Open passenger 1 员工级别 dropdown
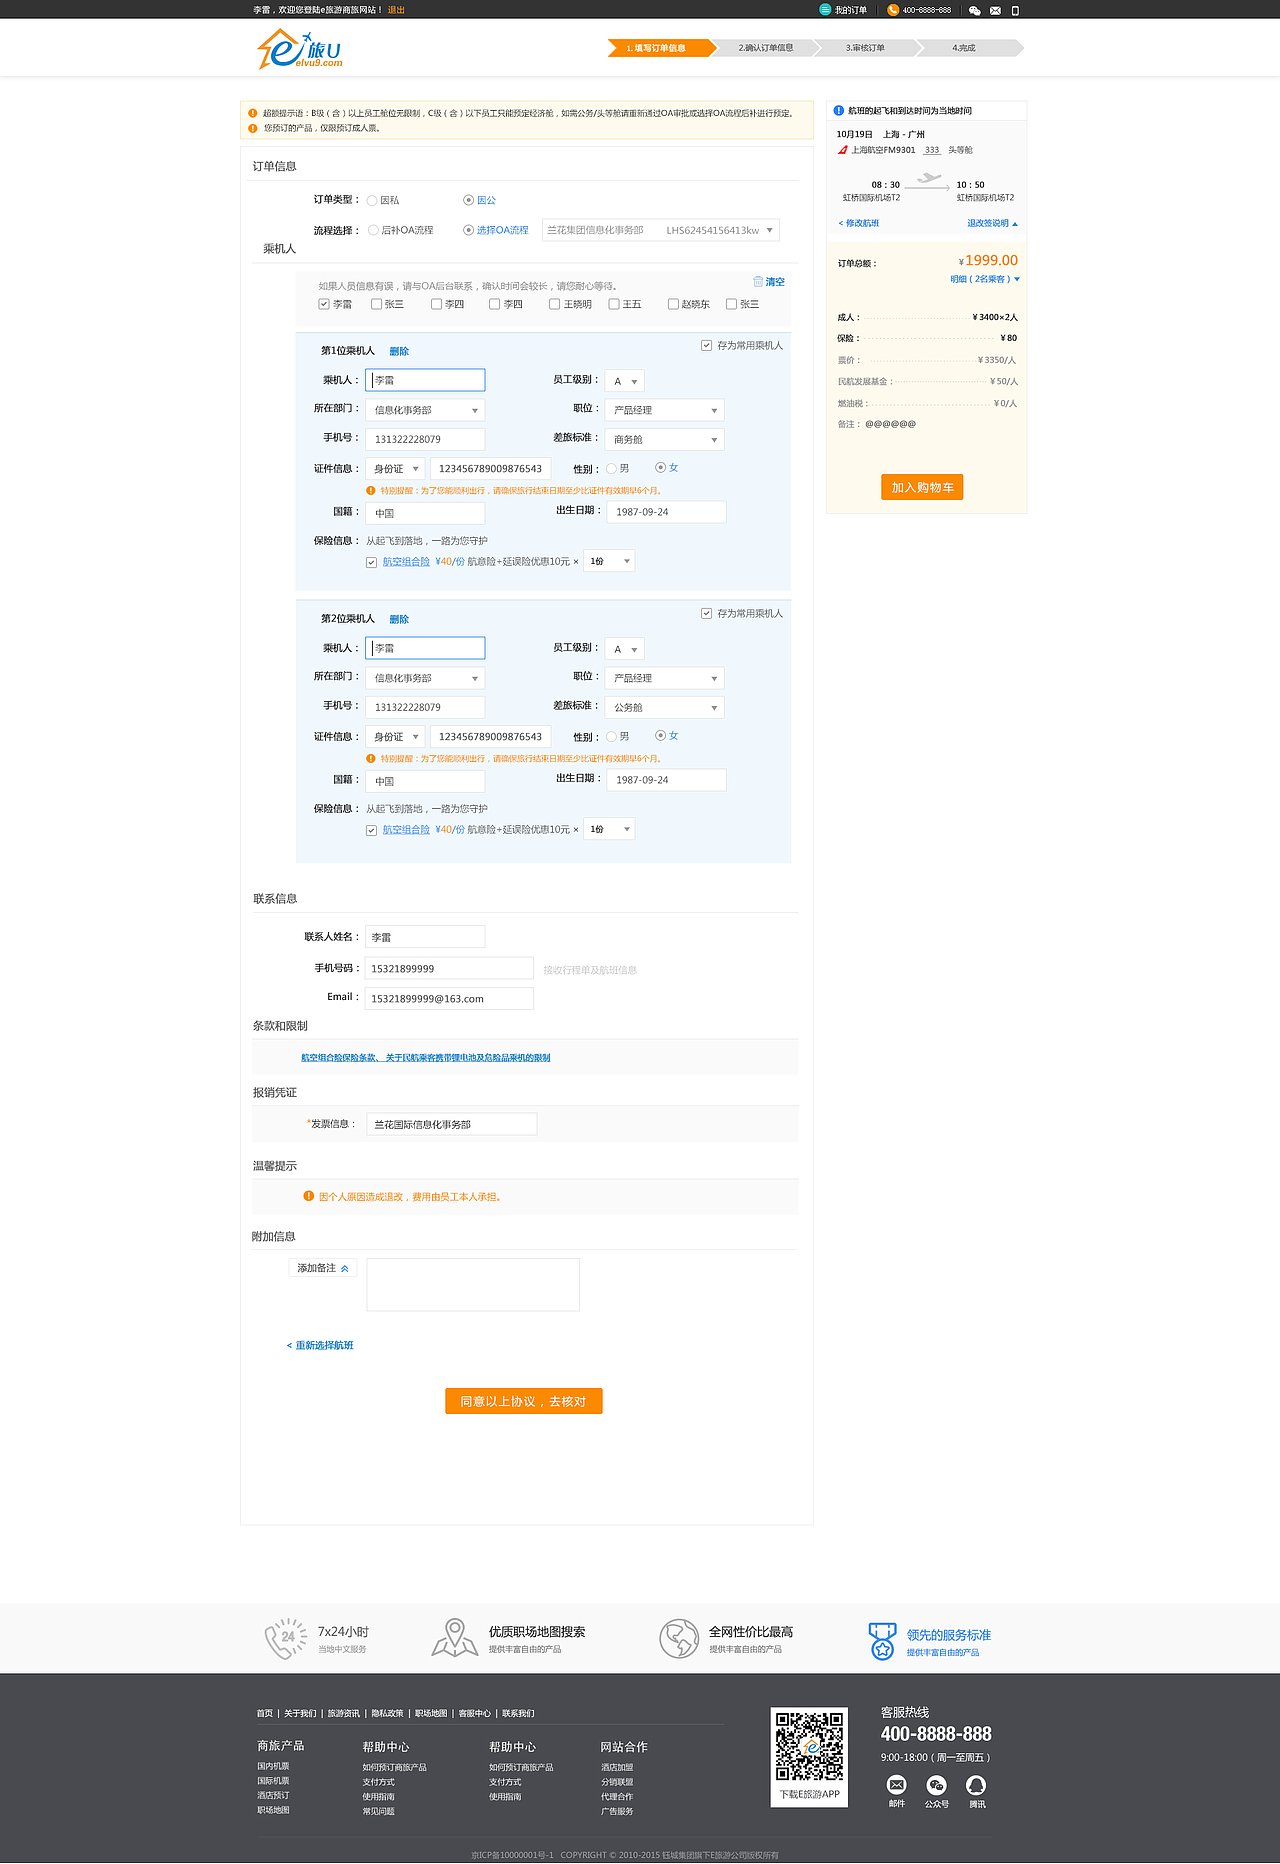 pos(625,381)
